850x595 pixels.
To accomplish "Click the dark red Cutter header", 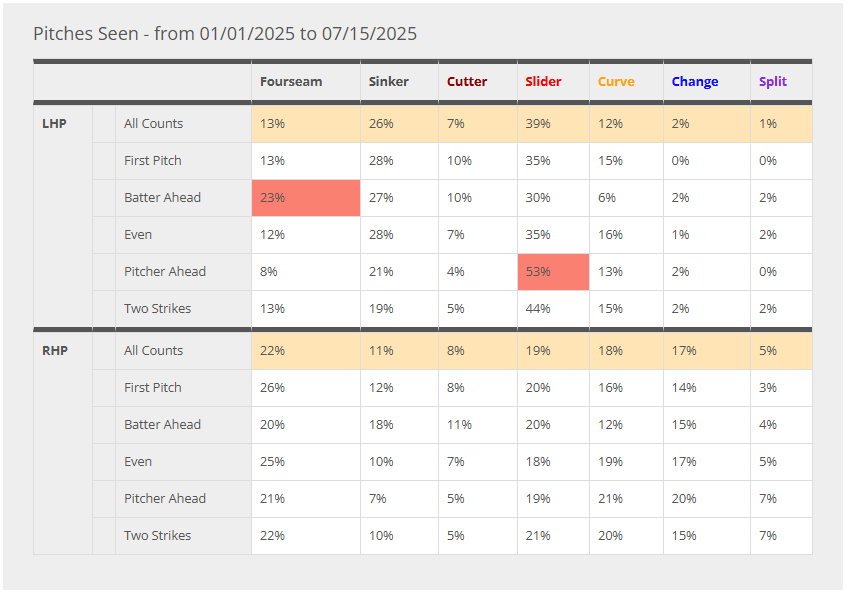I will point(467,82).
